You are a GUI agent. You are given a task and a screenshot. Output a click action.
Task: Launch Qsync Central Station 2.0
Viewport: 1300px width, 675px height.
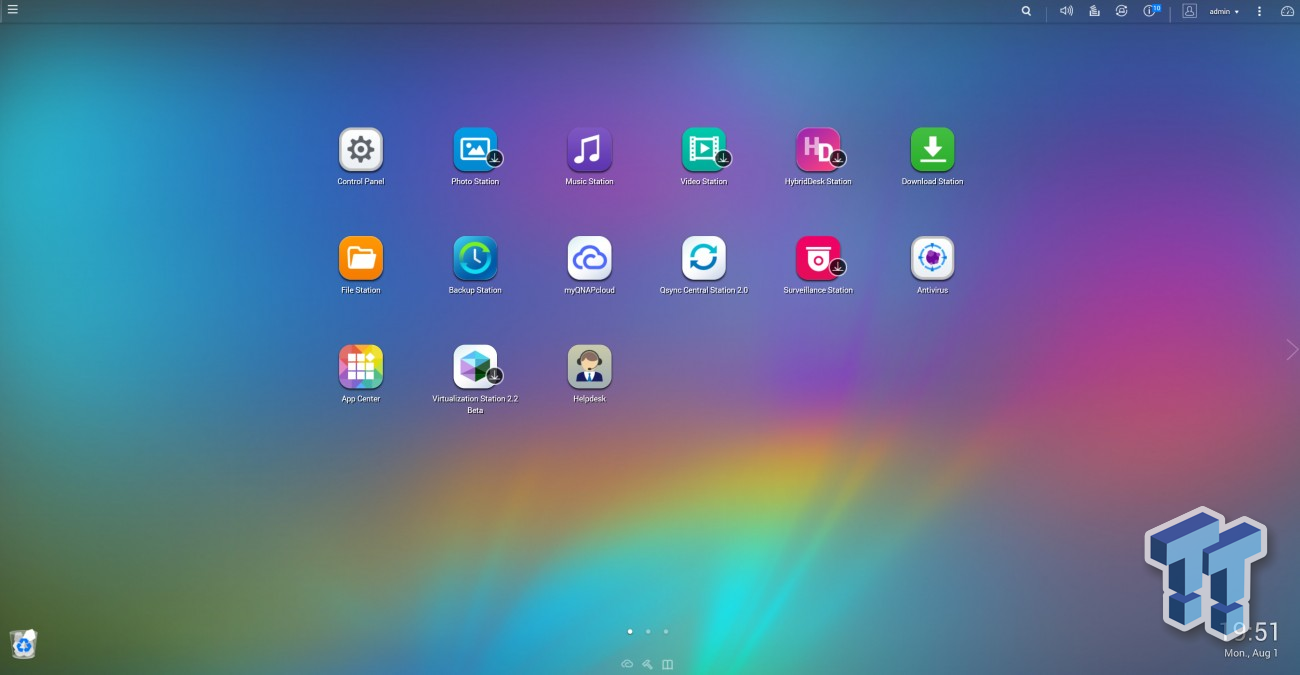point(703,259)
